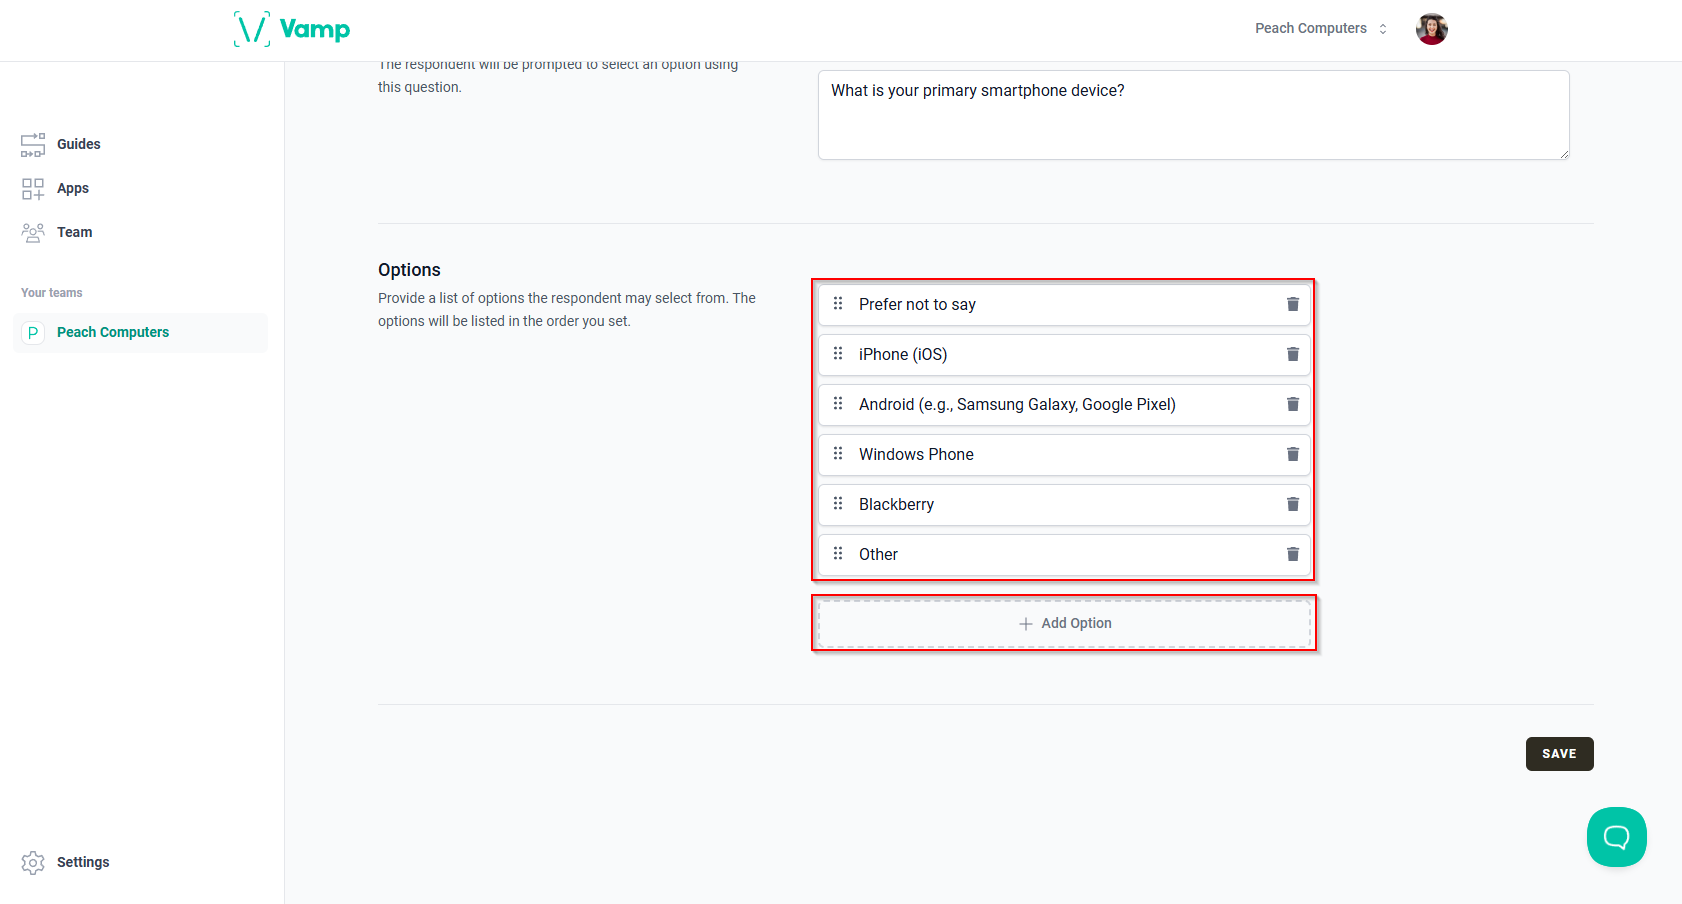Click the Add Option button
The height and width of the screenshot is (904, 1682).
coord(1064,622)
